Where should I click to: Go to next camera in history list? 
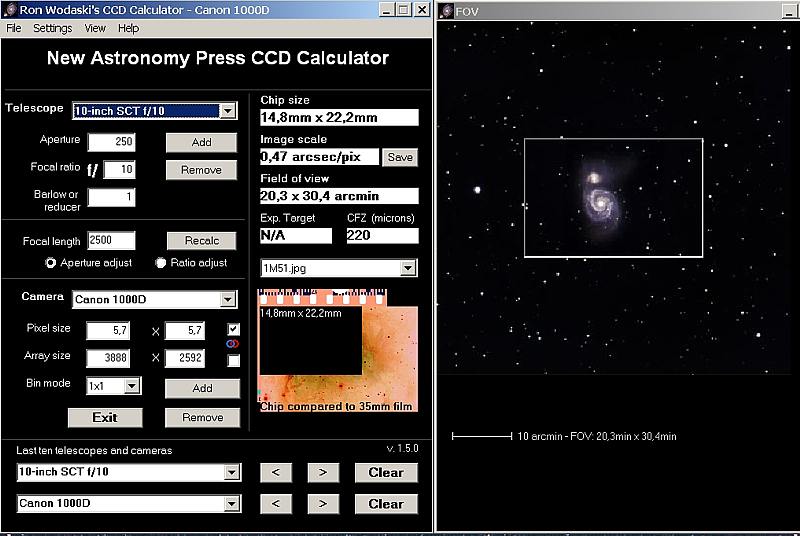[x=323, y=503]
